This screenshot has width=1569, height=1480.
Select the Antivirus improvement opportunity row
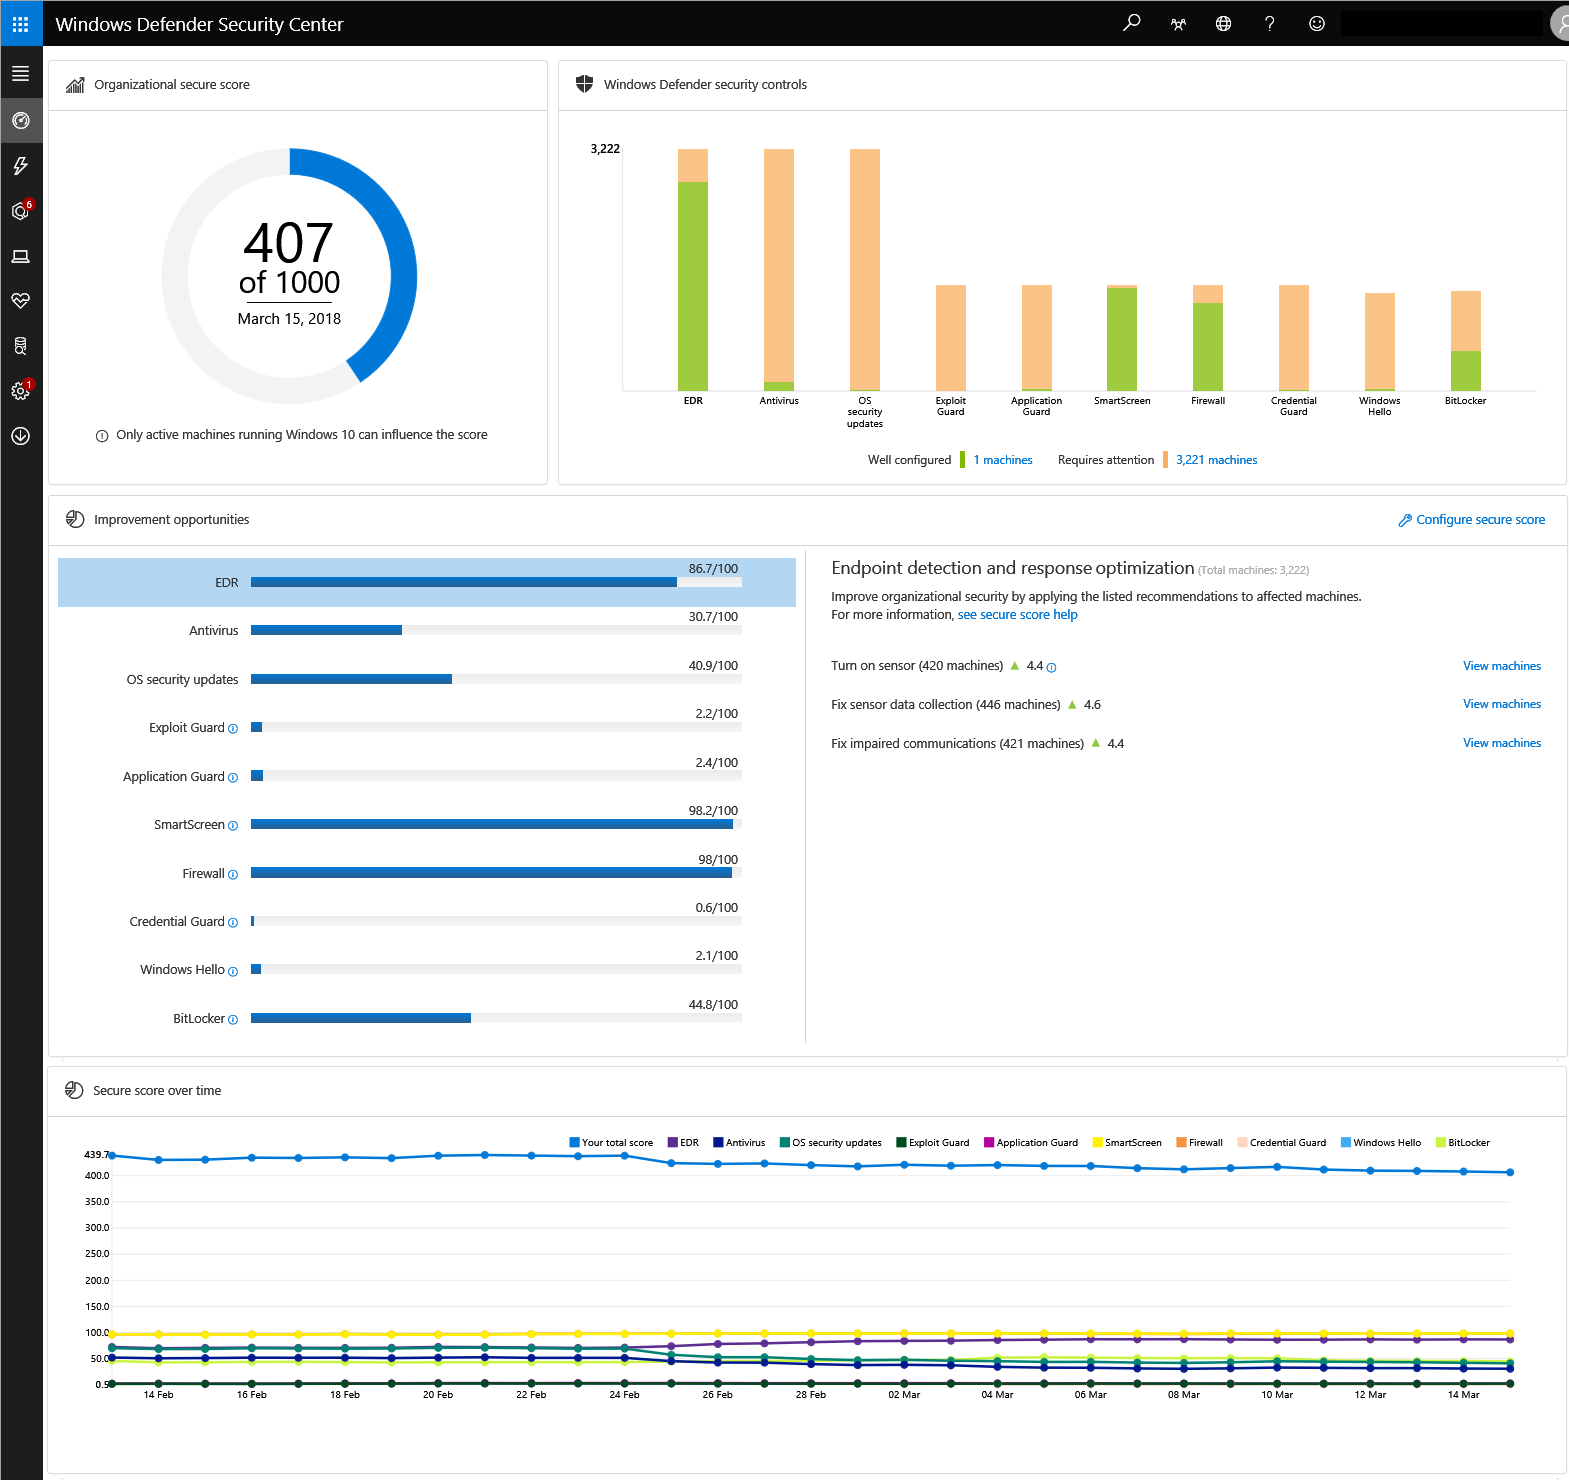tap(427, 630)
